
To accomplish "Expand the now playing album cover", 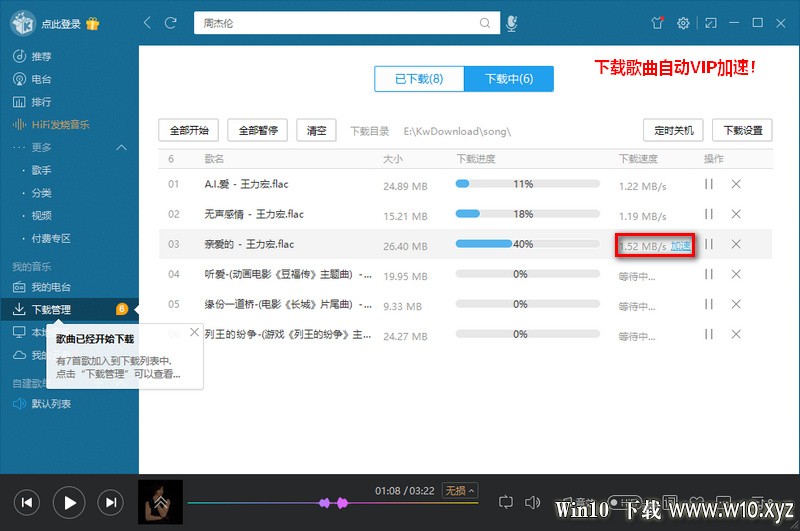I will [x=160, y=502].
